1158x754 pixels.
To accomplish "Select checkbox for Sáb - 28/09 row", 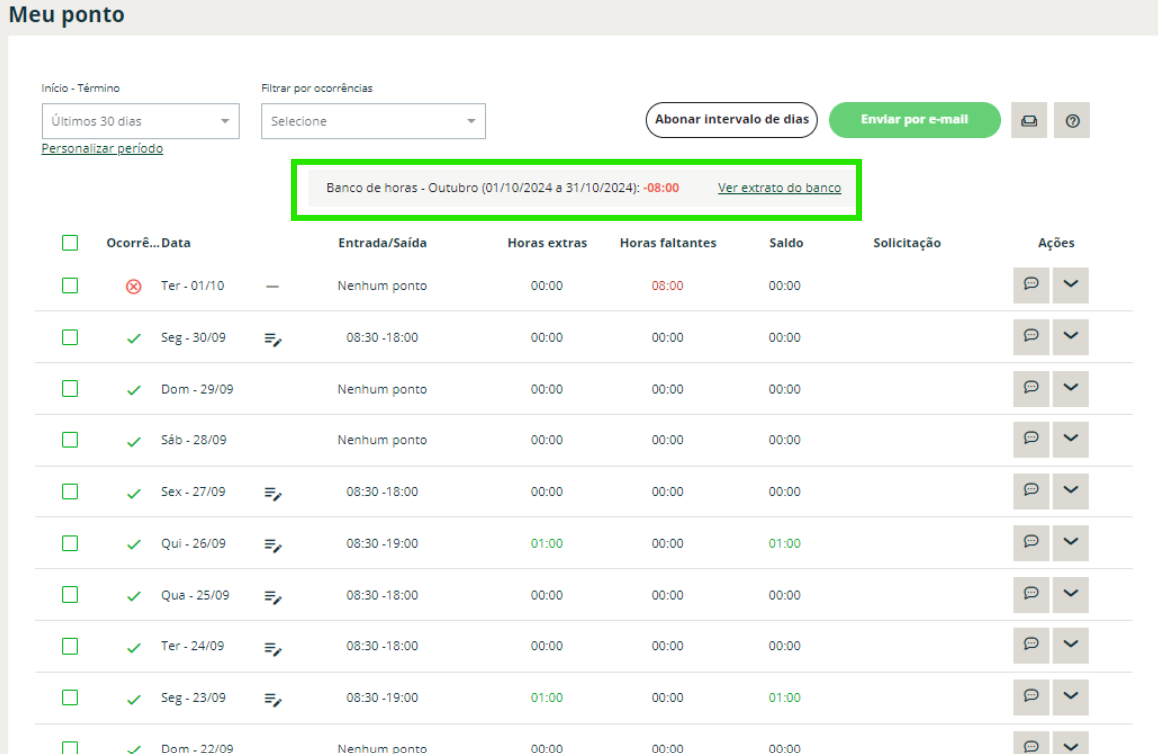I will 70,440.
